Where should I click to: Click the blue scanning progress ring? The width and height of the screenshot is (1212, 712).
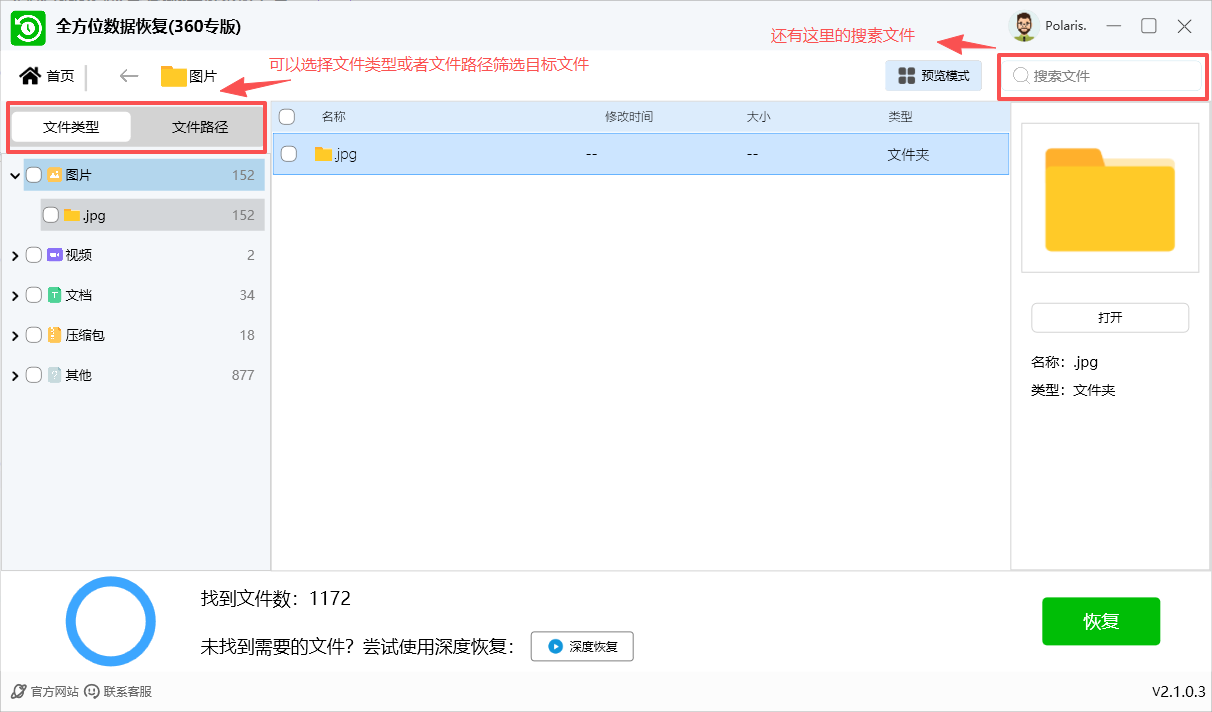[110, 621]
